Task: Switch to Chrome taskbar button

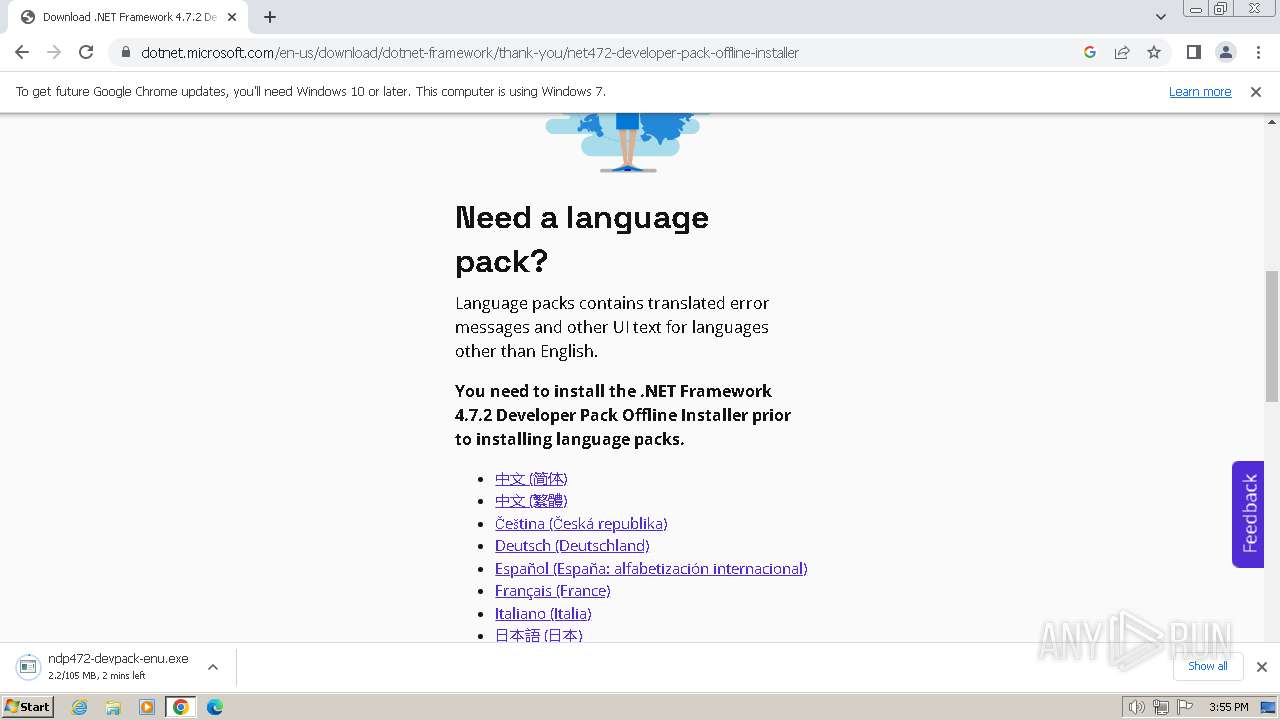Action: (181, 707)
